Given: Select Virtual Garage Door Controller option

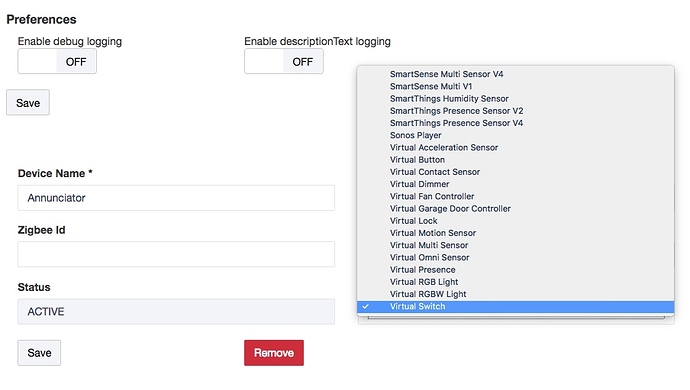Looking at the screenshot, I should (x=515, y=209).
